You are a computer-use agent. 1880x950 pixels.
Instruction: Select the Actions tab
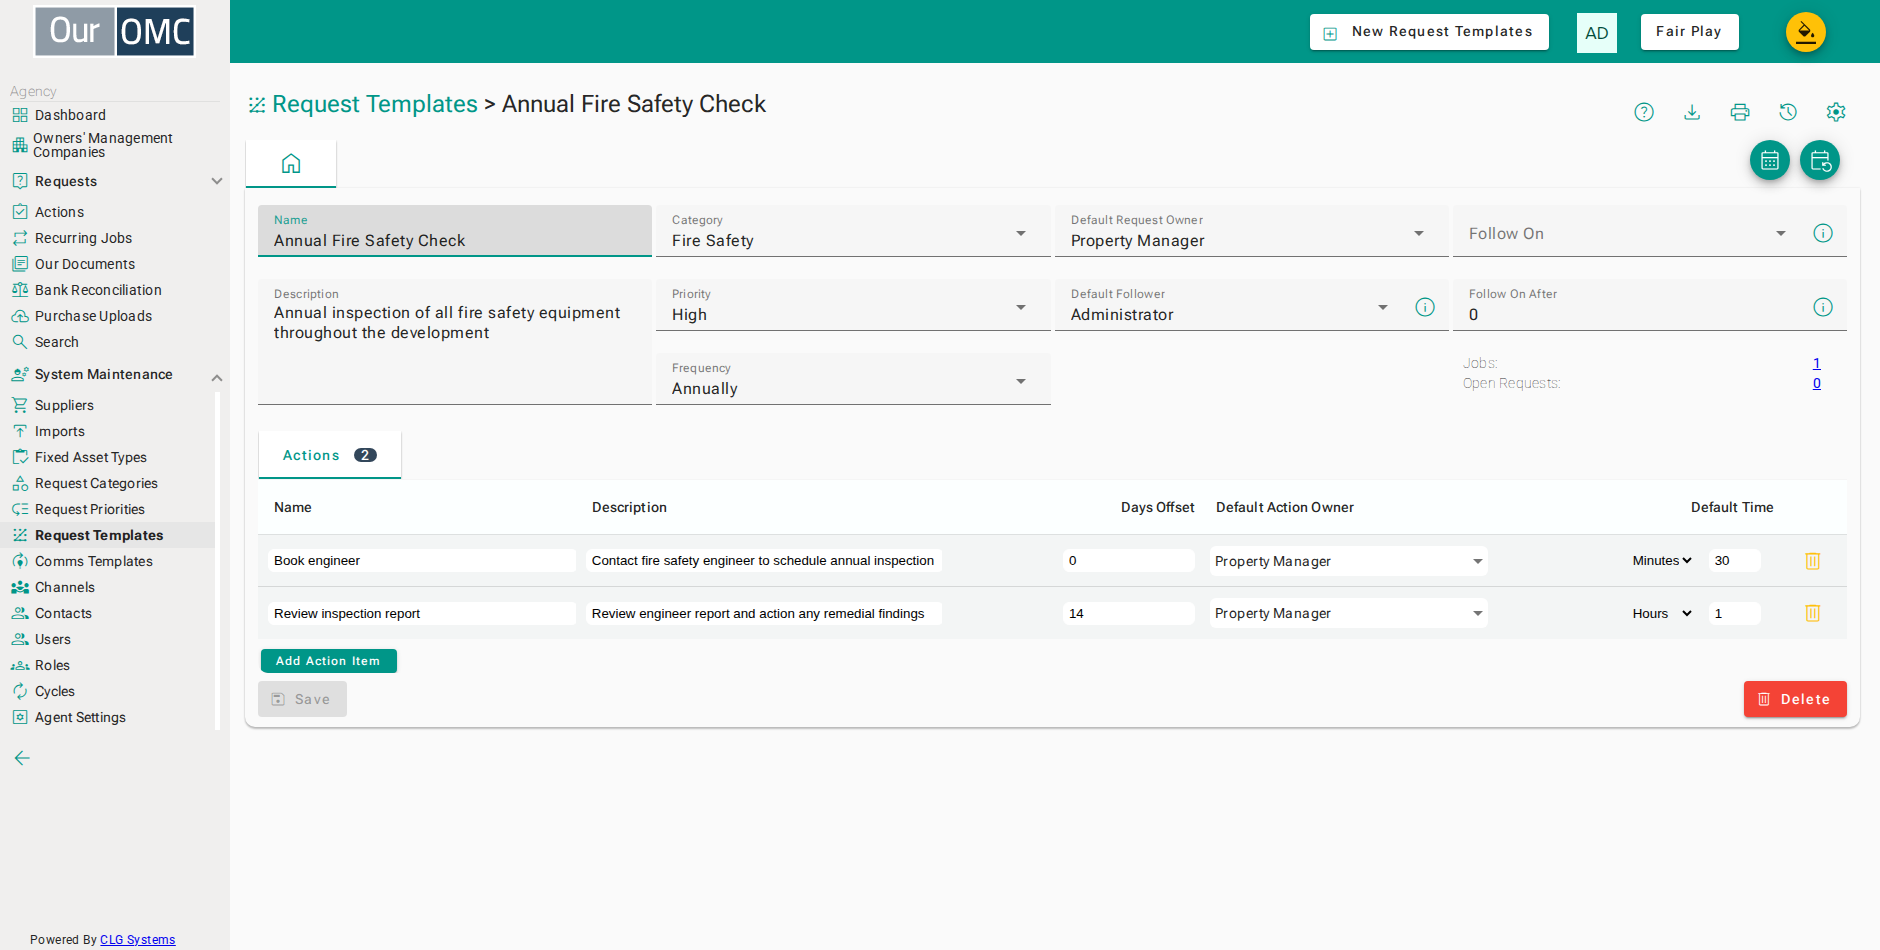pyautogui.click(x=330, y=455)
